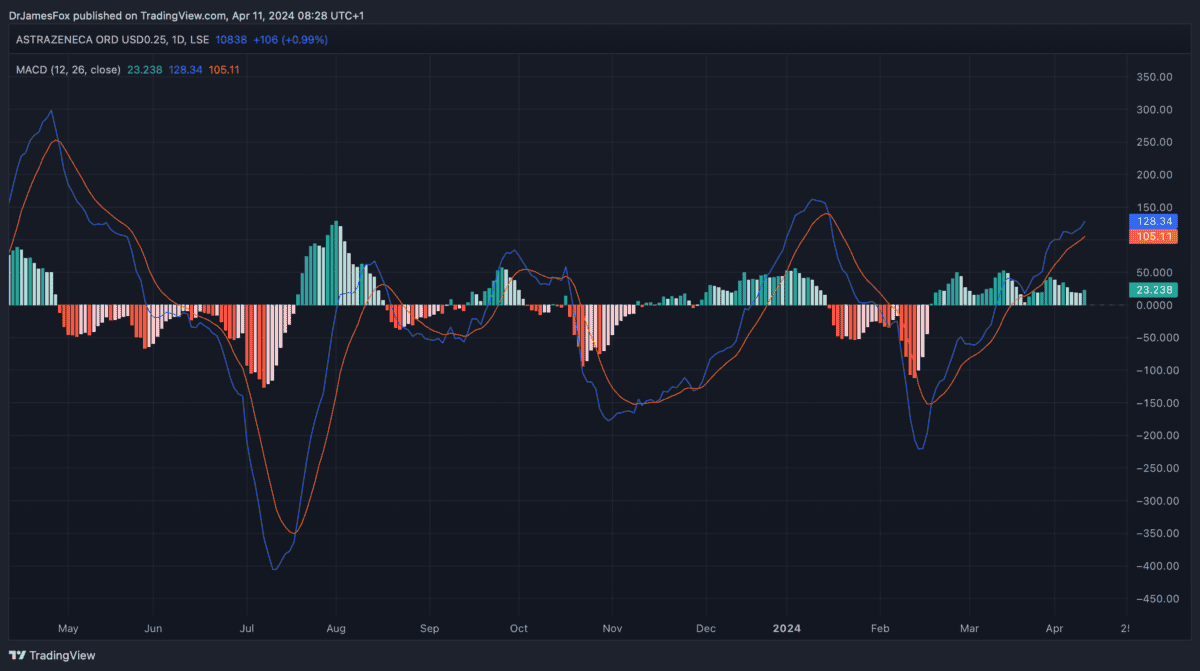Click the green 23.238 value in MACD legend
The image size is (1200, 671).
146,69
